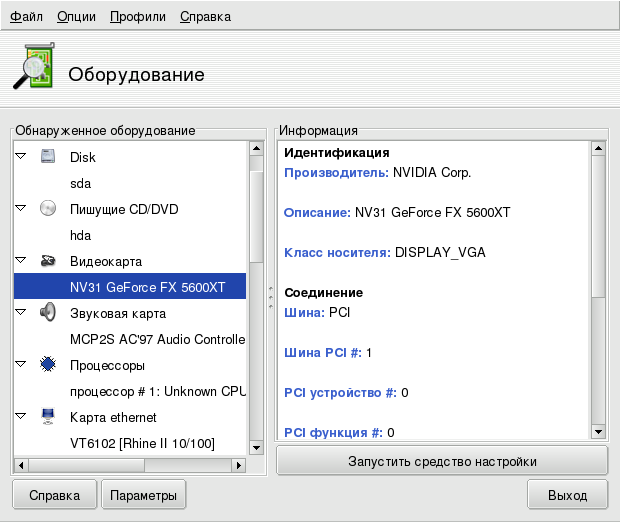Click the Звуковая карта speaker icon

48,312
